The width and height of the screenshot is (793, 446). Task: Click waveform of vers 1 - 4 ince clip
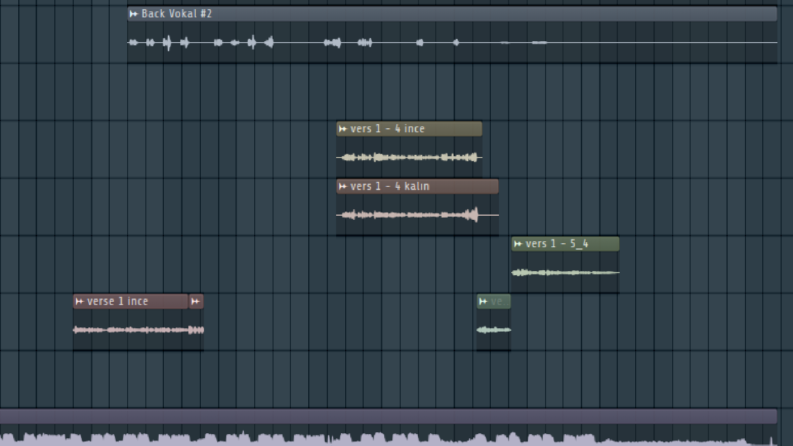click(x=409, y=157)
